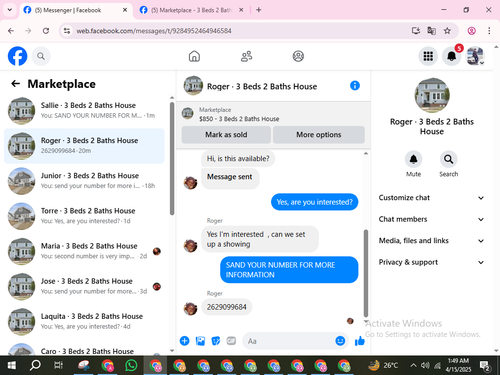Image resolution: width=500 pixels, height=375 pixels.
Task: Click the listing house photo in info panel
Action: coord(432,95)
